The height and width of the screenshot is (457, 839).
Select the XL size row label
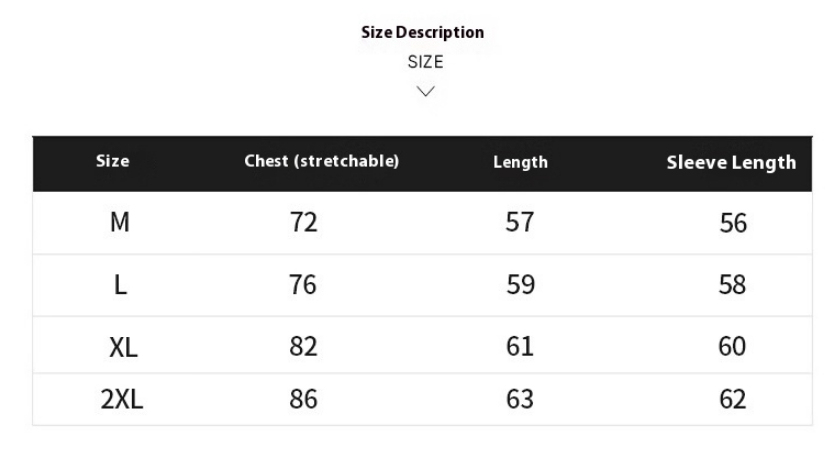[123, 347]
